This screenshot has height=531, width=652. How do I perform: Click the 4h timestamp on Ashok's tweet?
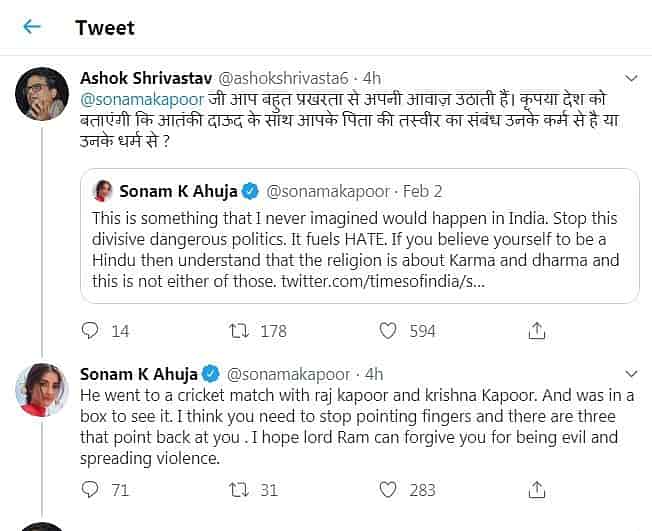[371, 78]
